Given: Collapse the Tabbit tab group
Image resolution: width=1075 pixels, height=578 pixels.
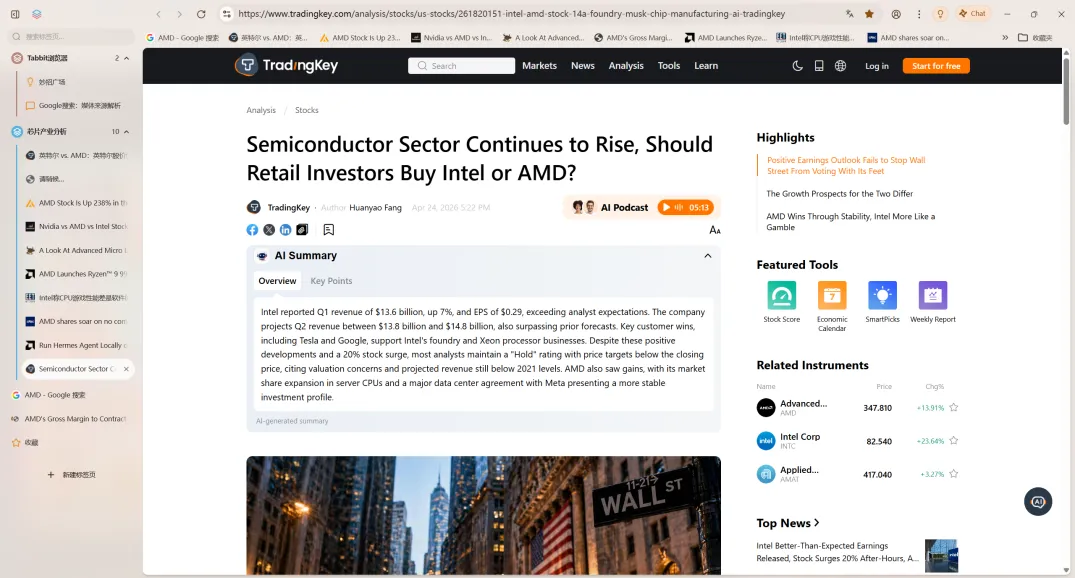Looking at the screenshot, I should pyautogui.click(x=126, y=58).
